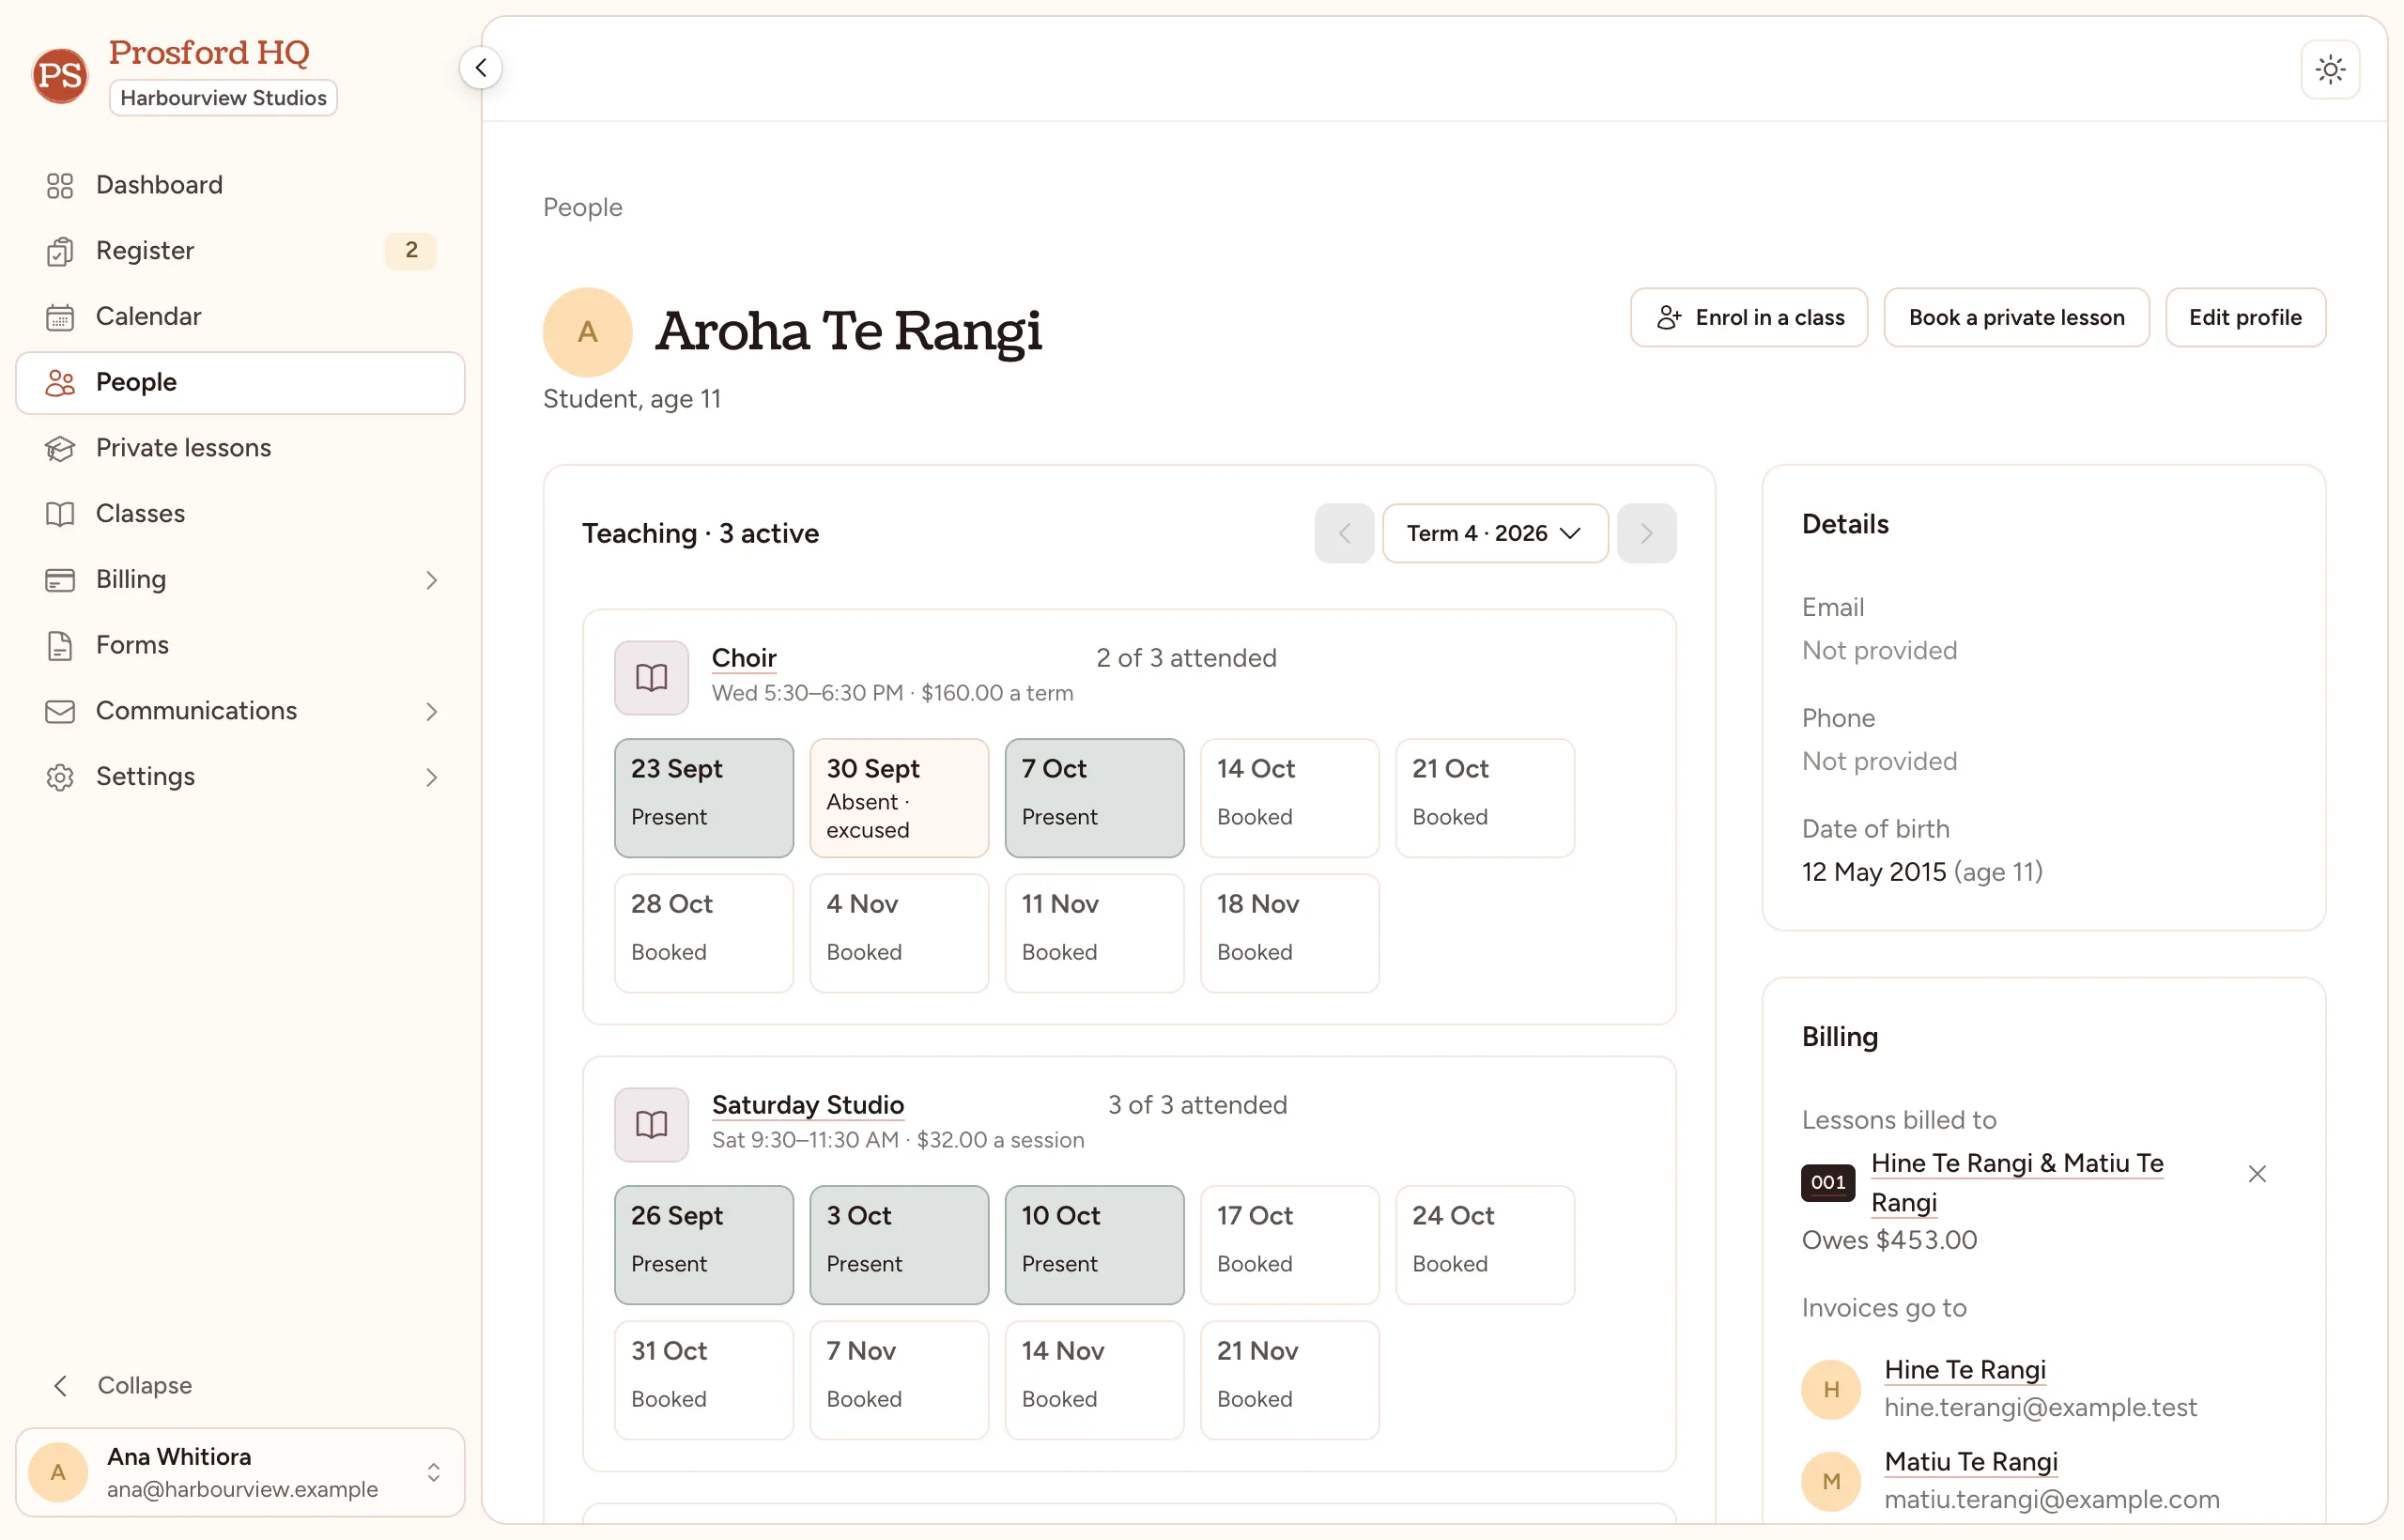Click Edit profile button
Image resolution: width=2404 pixels, height=1540 pixels.
tap(2245, 317)
